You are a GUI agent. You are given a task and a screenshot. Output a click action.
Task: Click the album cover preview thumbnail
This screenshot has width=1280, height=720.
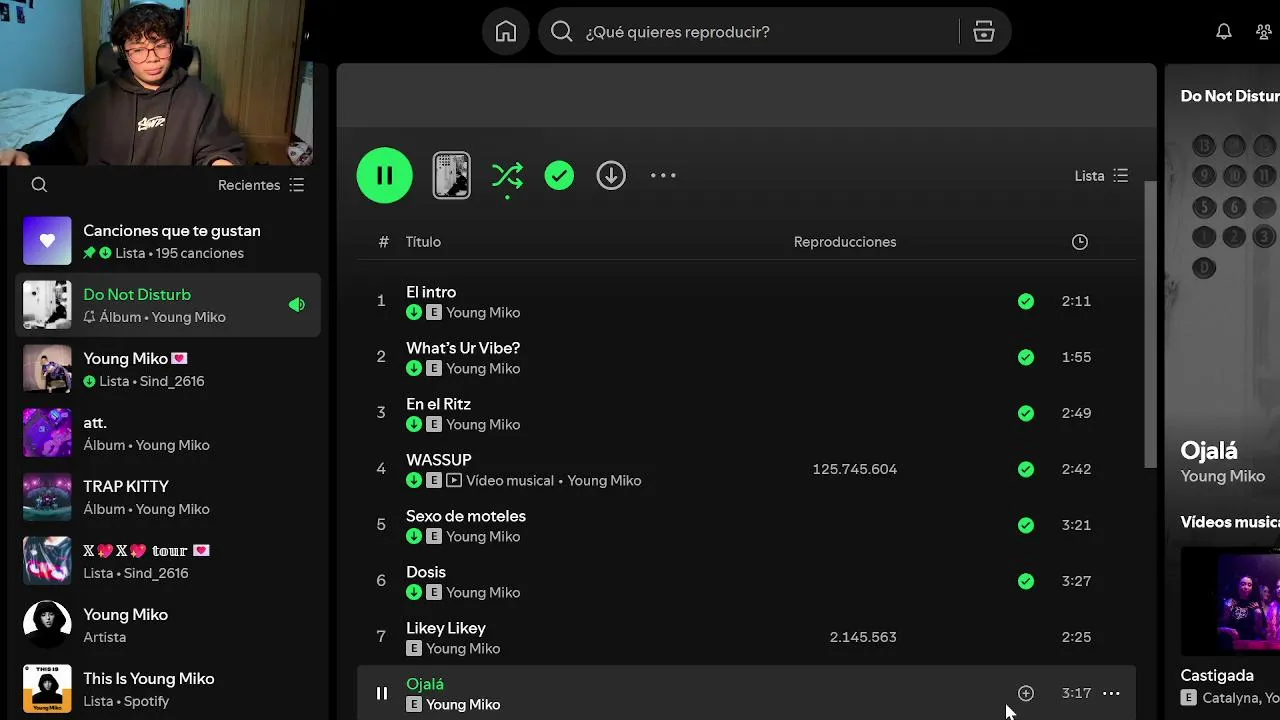pyautogui.click(x=451, y=175)
